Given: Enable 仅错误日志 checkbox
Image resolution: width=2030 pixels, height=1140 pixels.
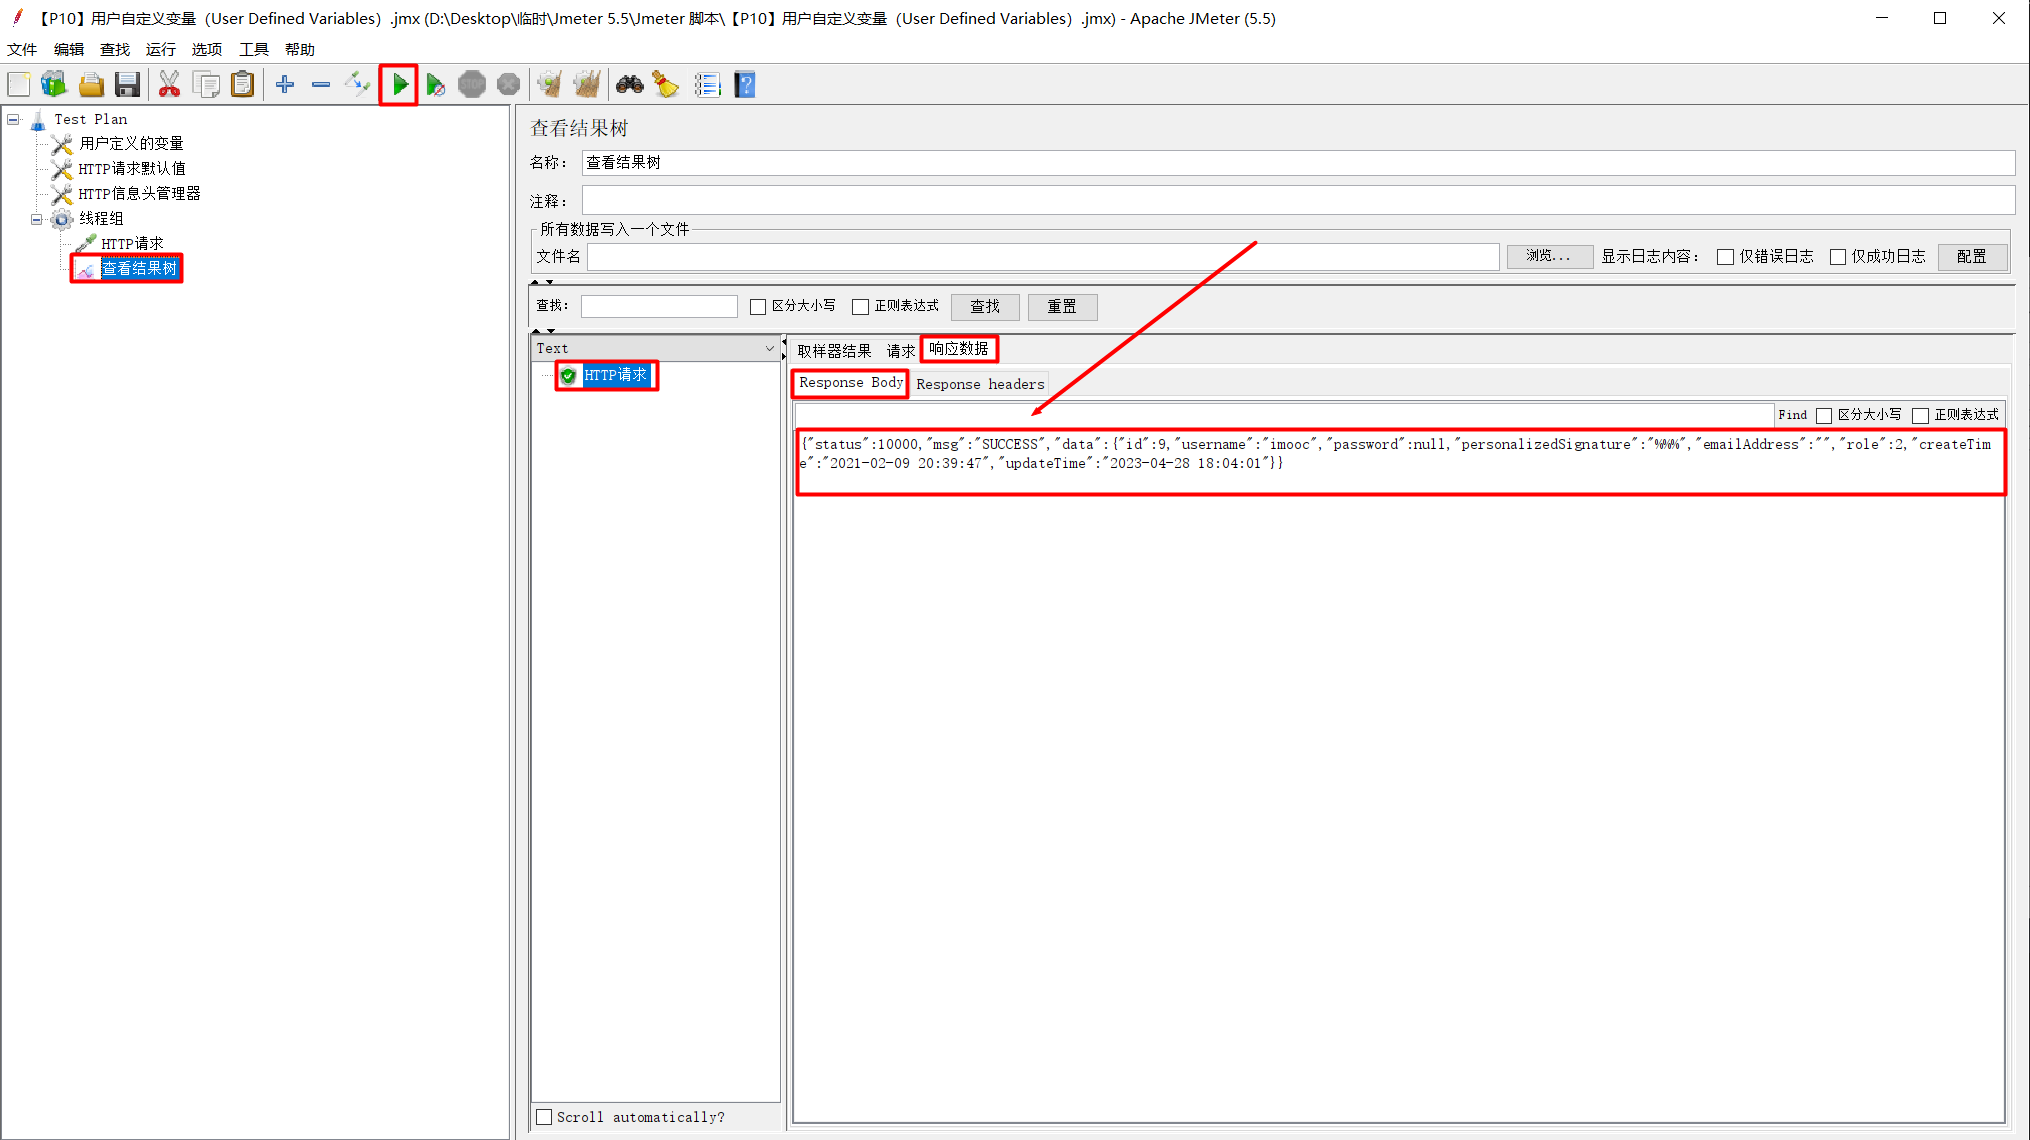Looking at the screenshot, I should 1725,257.
